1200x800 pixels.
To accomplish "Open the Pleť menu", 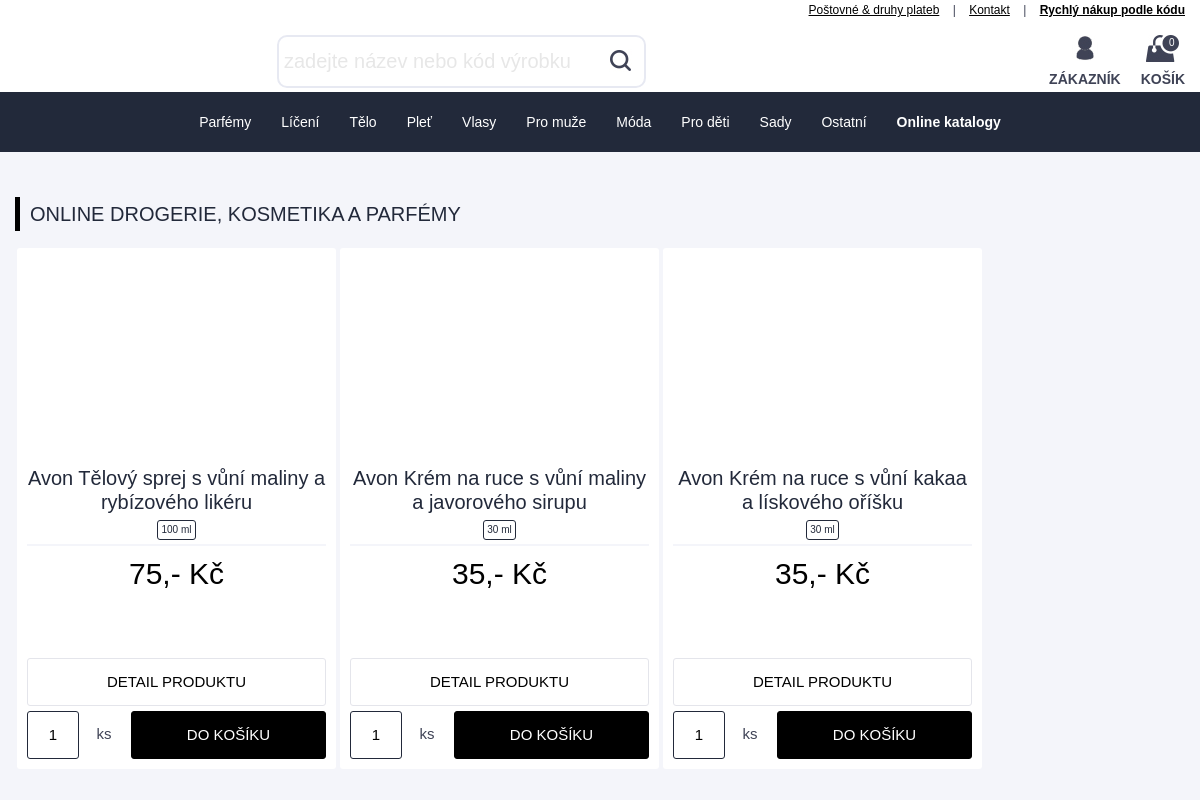I will click(419, 122).
